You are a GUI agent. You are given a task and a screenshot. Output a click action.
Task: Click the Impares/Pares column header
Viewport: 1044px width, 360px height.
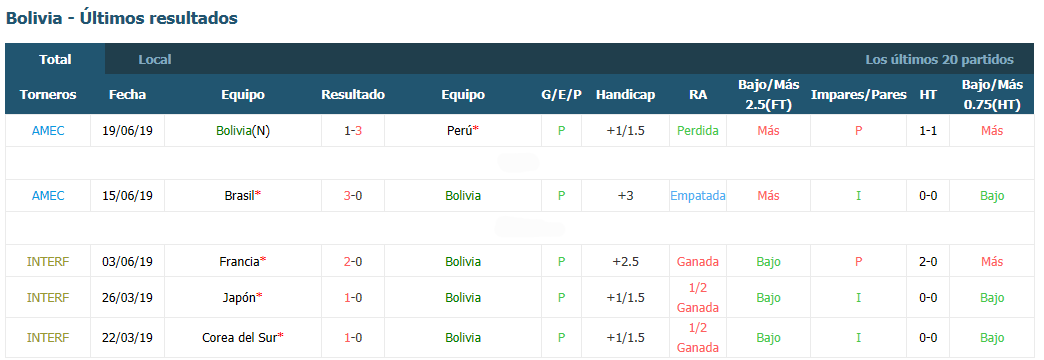(x=858, y=94)
